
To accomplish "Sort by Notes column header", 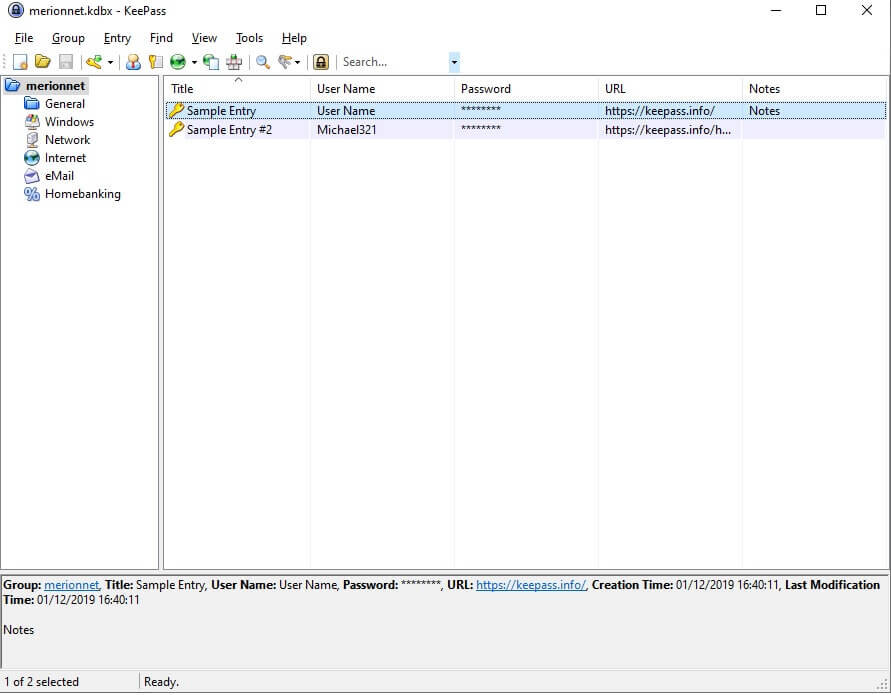I will pyautogui.click(x=814, y=89).
